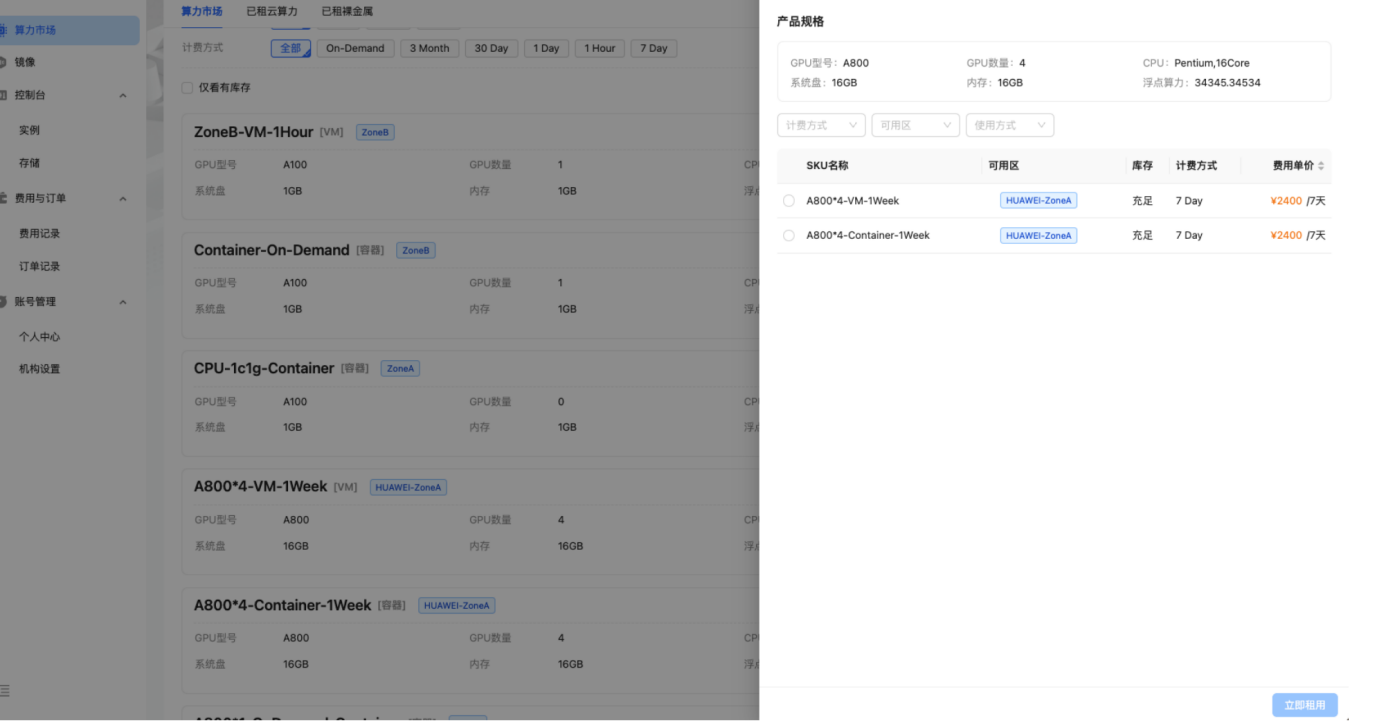Collapse the 账号管理 sidebar group

(123, 302)
